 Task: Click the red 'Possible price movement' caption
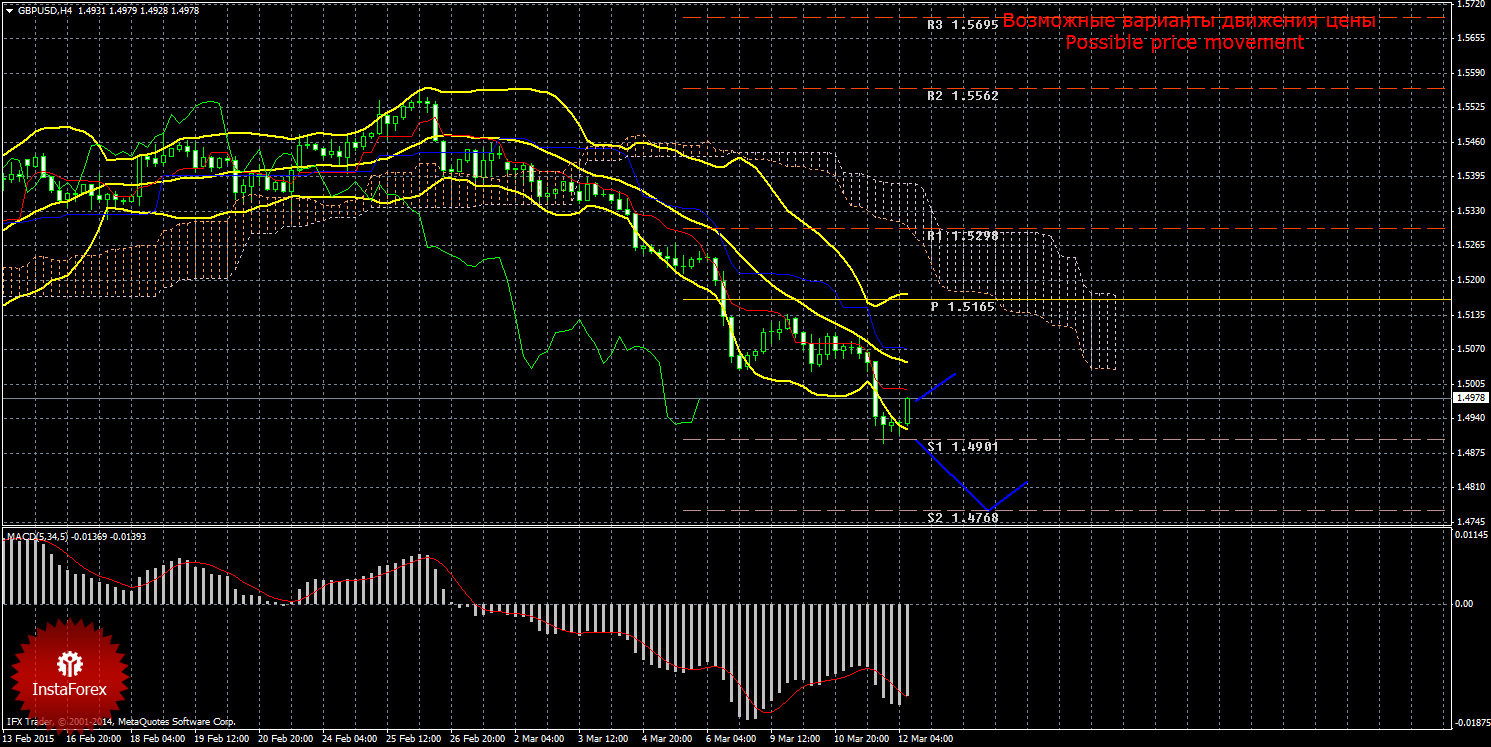(1184, 43)
